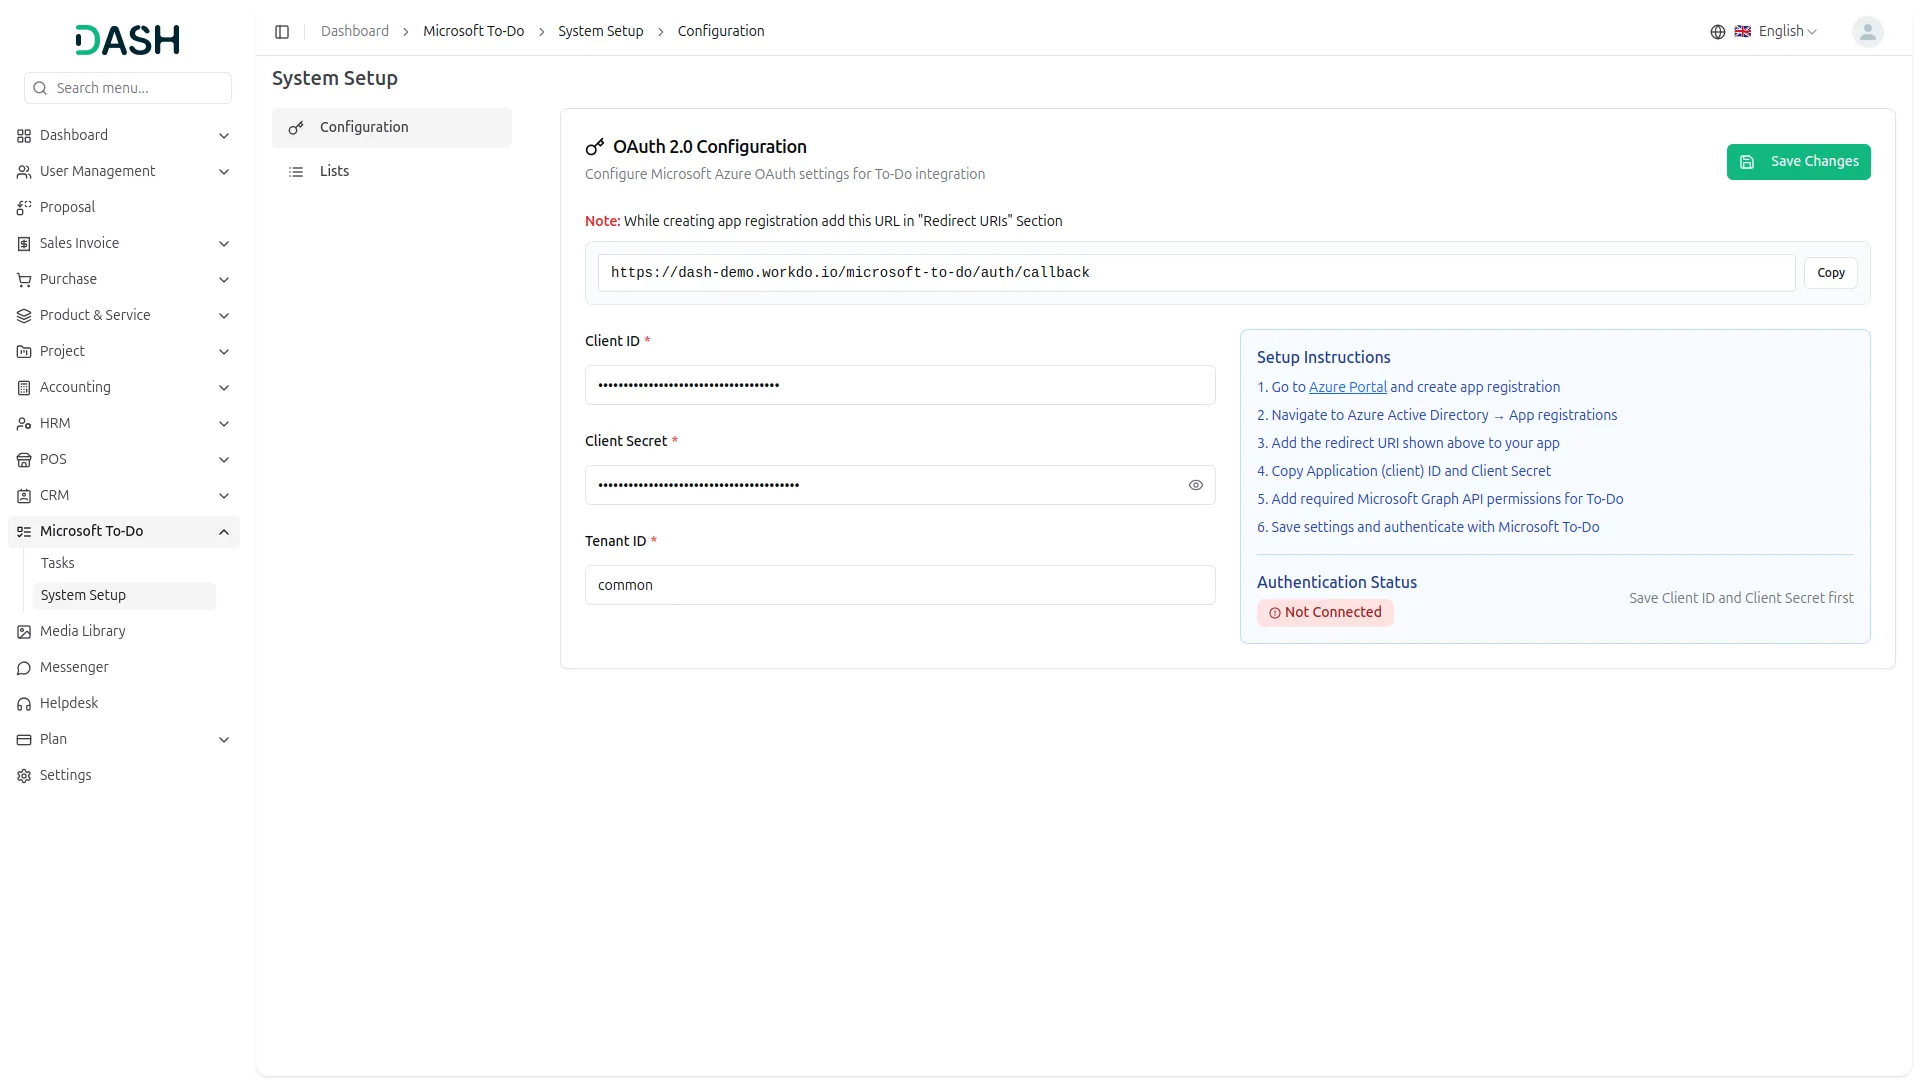The height and width of the screenshot is (1080, 1920).
Task: Open the Messenger menu item
Action: 124,668
